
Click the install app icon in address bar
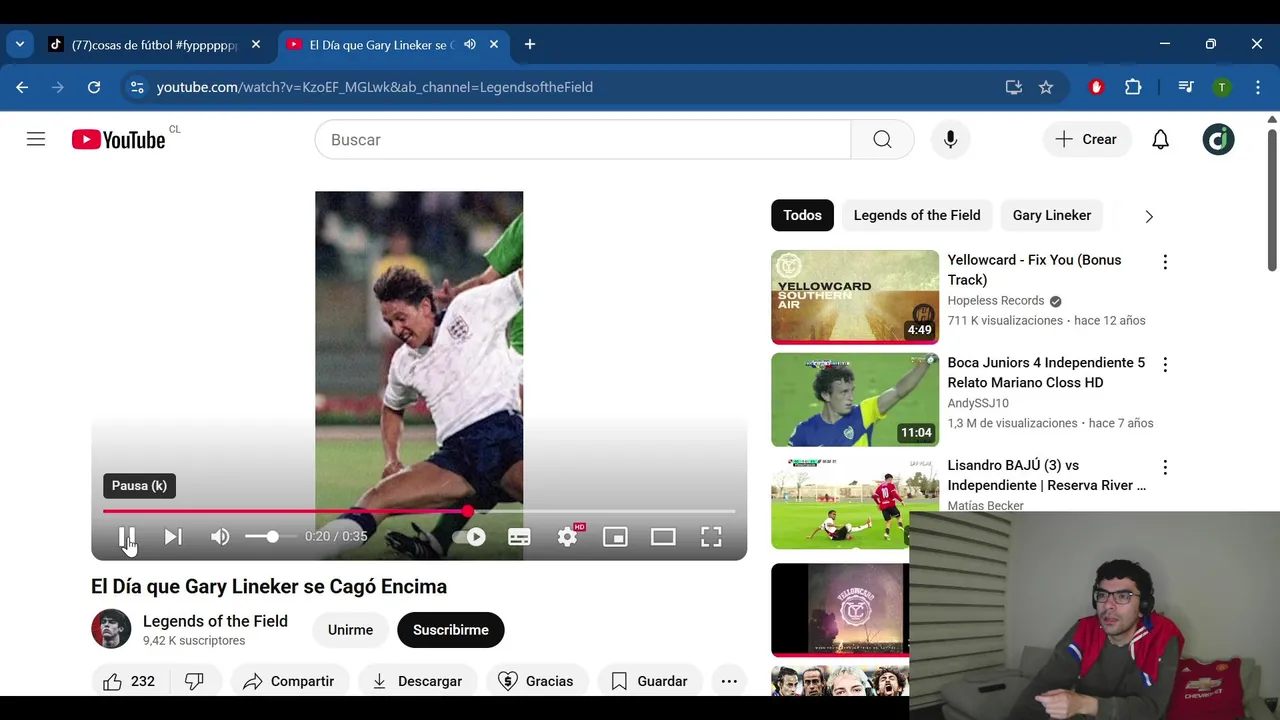(x=1014, y=87)
